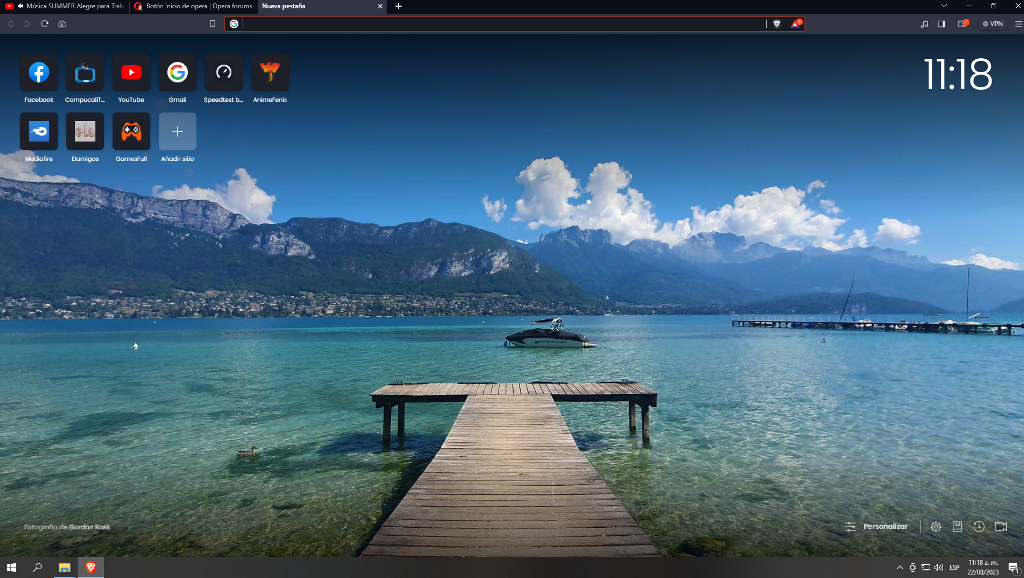Mute system volume from taskbar speaker
This screenshot has height=578, width=1024.
pyautogui.click(x=939, y=567)
